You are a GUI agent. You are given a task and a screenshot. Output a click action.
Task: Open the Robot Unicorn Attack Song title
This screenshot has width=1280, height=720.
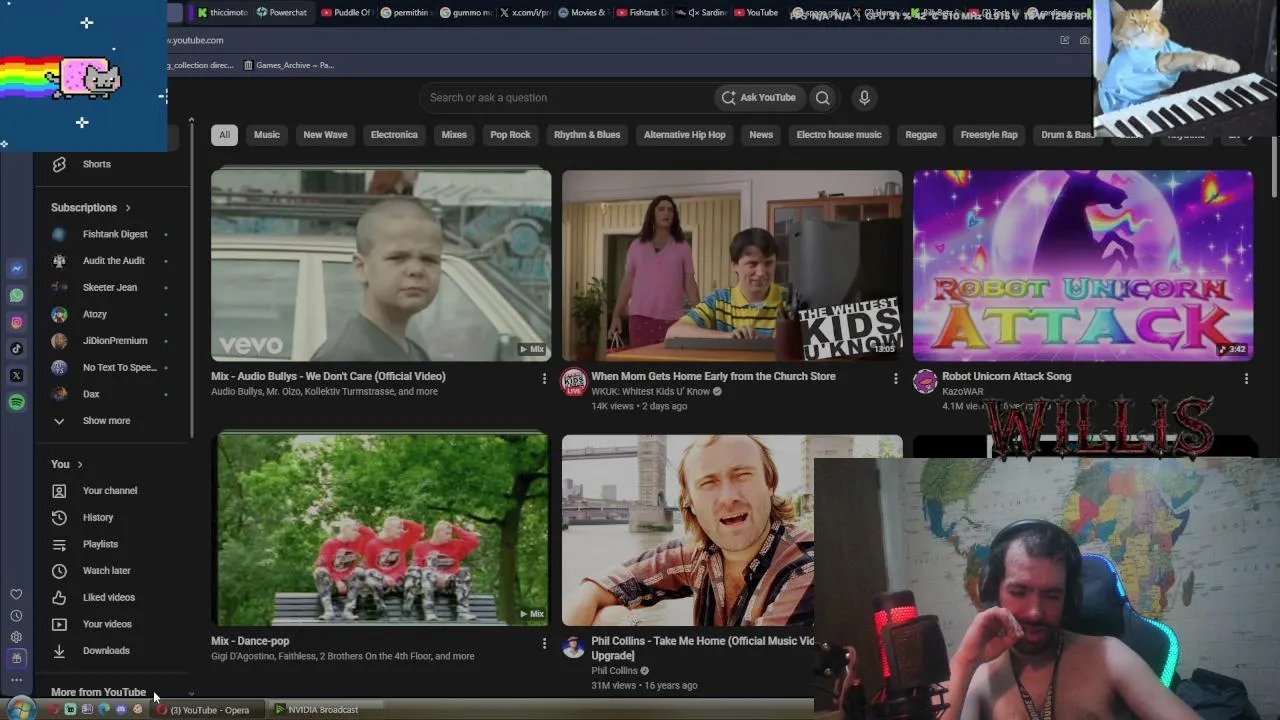point(1006,376)
